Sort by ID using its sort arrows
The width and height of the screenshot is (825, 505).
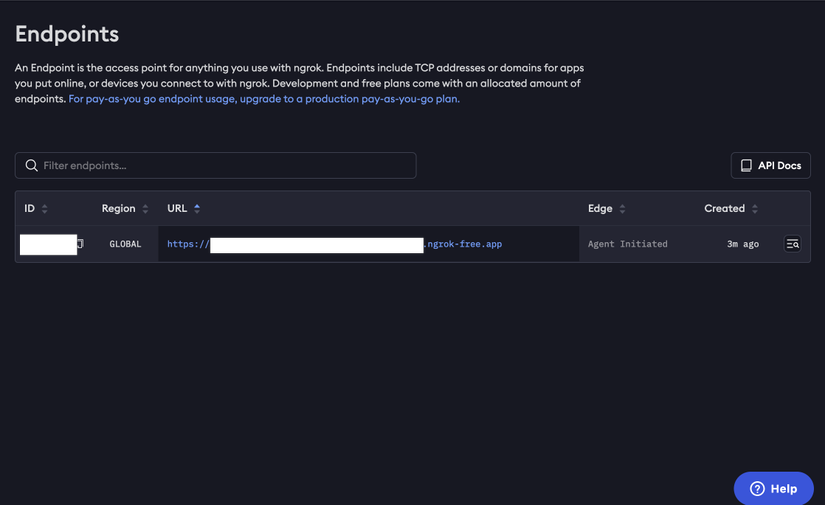click(45, 209)
